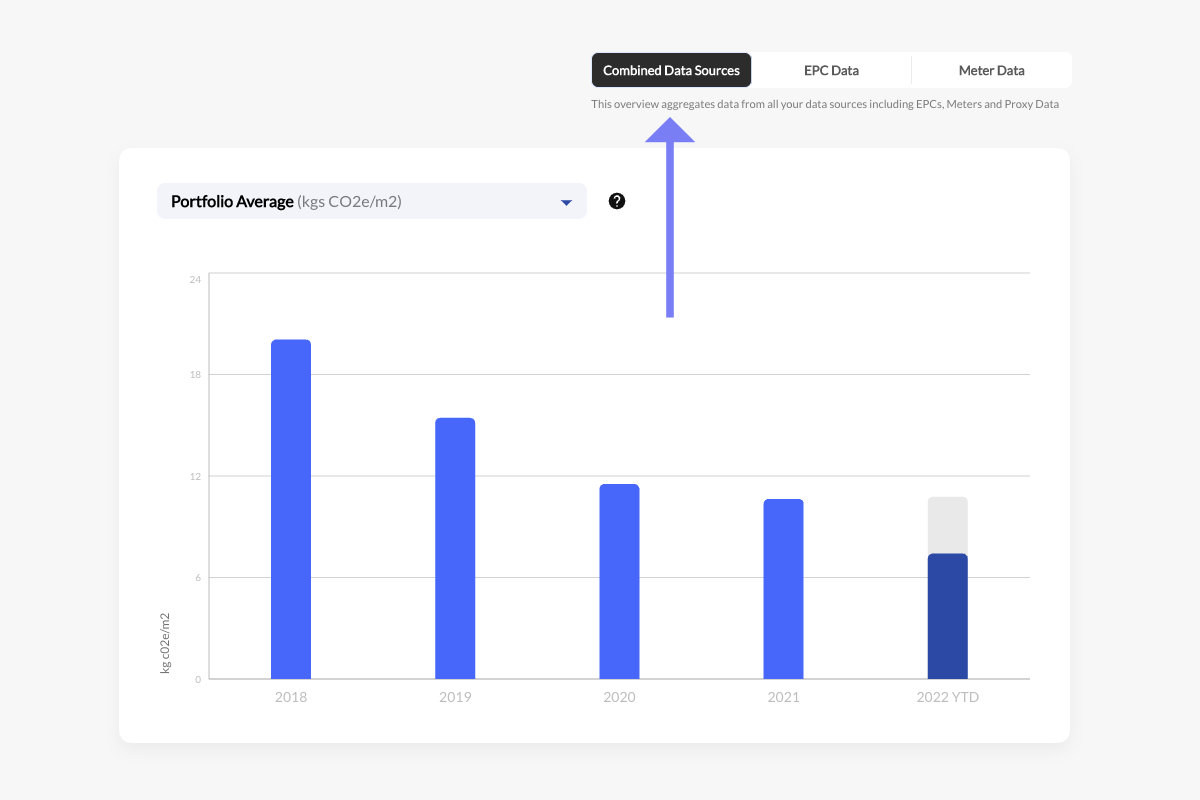Image resolution: width=1200 pixels, height=800 pixels.
Task: Select the Combined Data Sources tab
Action: pyautogui.click(x=671, y=70)
